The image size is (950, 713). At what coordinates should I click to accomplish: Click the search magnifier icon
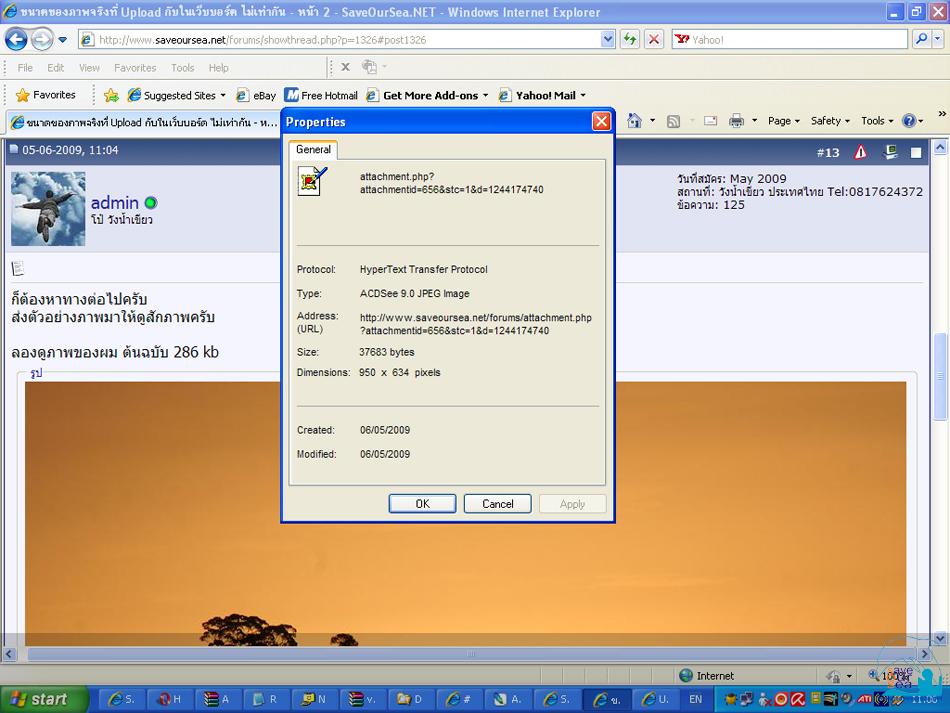tap(922, 40)
